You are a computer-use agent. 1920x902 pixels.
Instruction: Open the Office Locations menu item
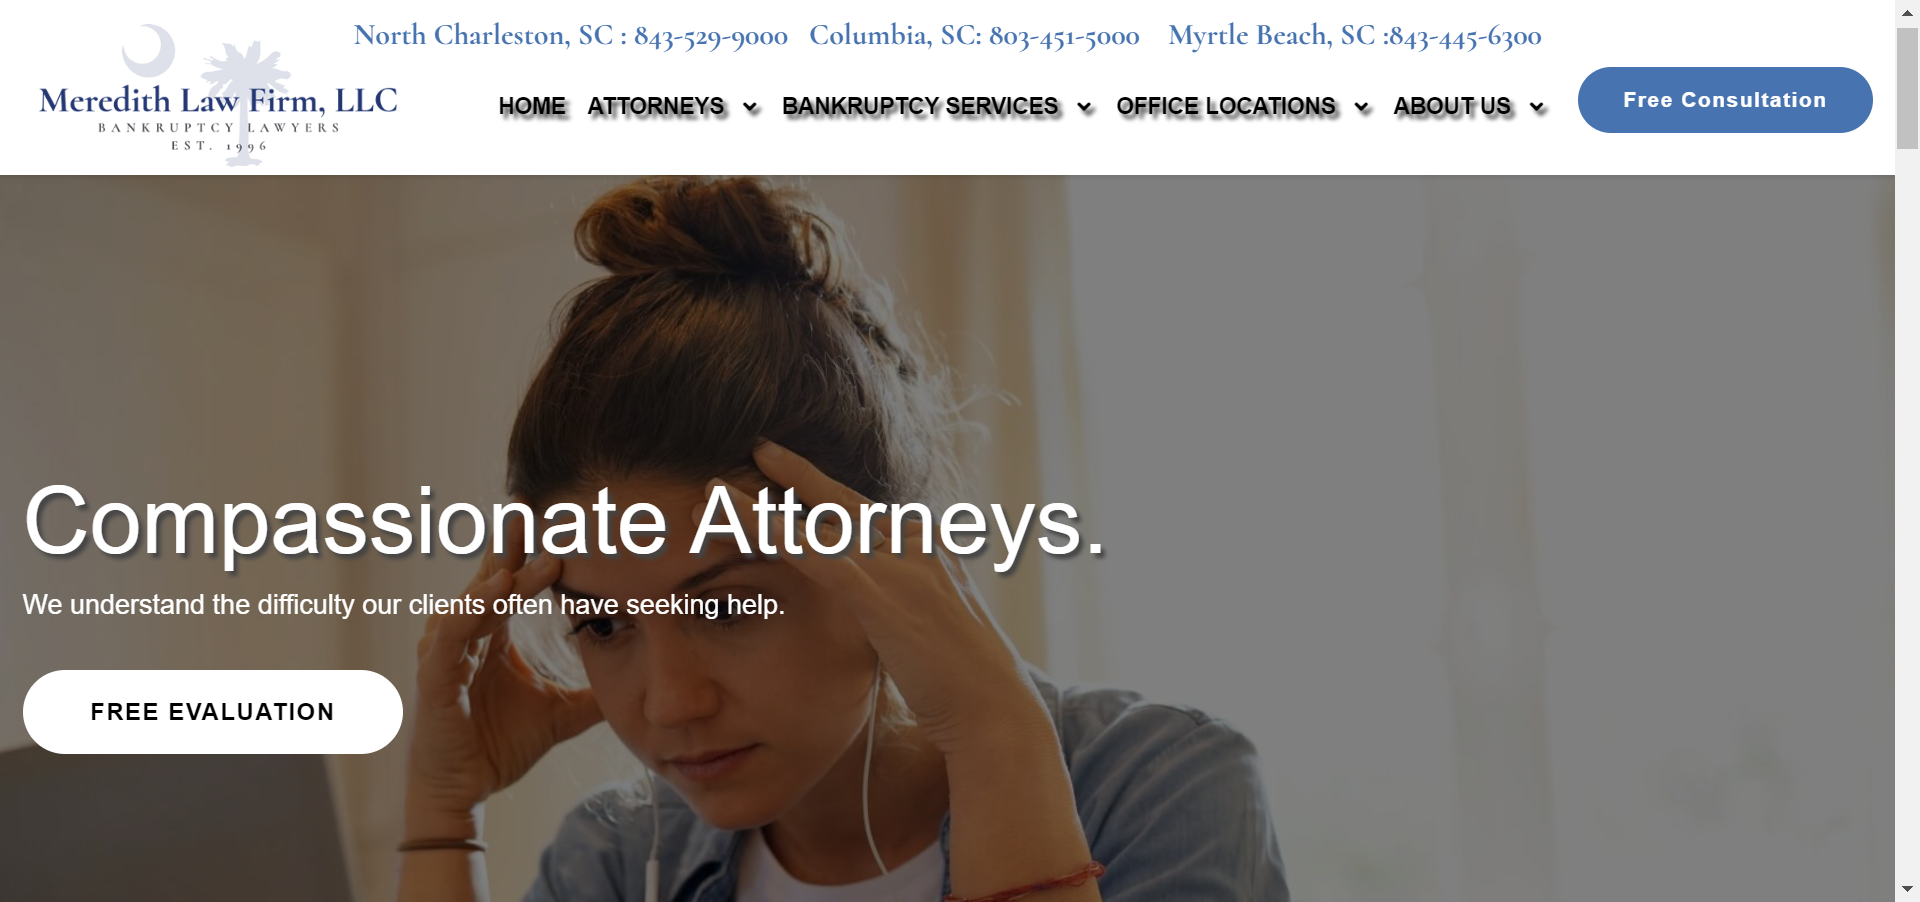coord(1226,106)
